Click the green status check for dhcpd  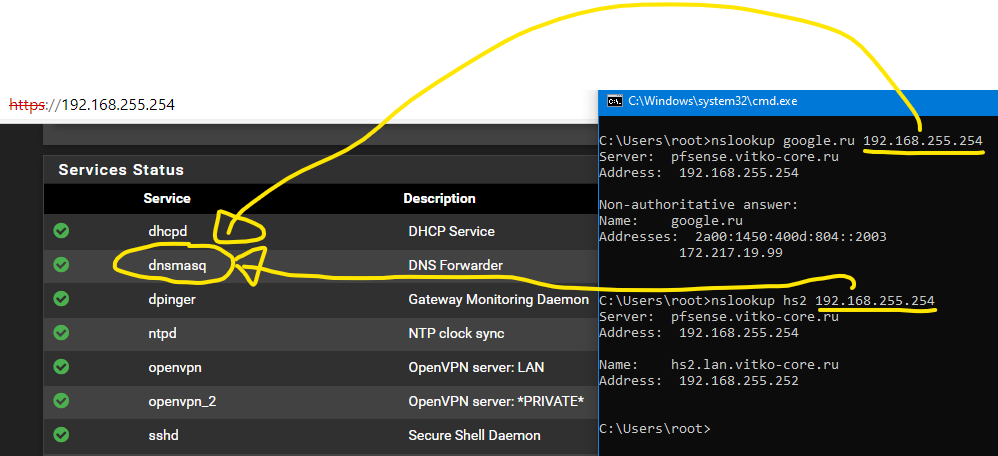coord(61,231)
